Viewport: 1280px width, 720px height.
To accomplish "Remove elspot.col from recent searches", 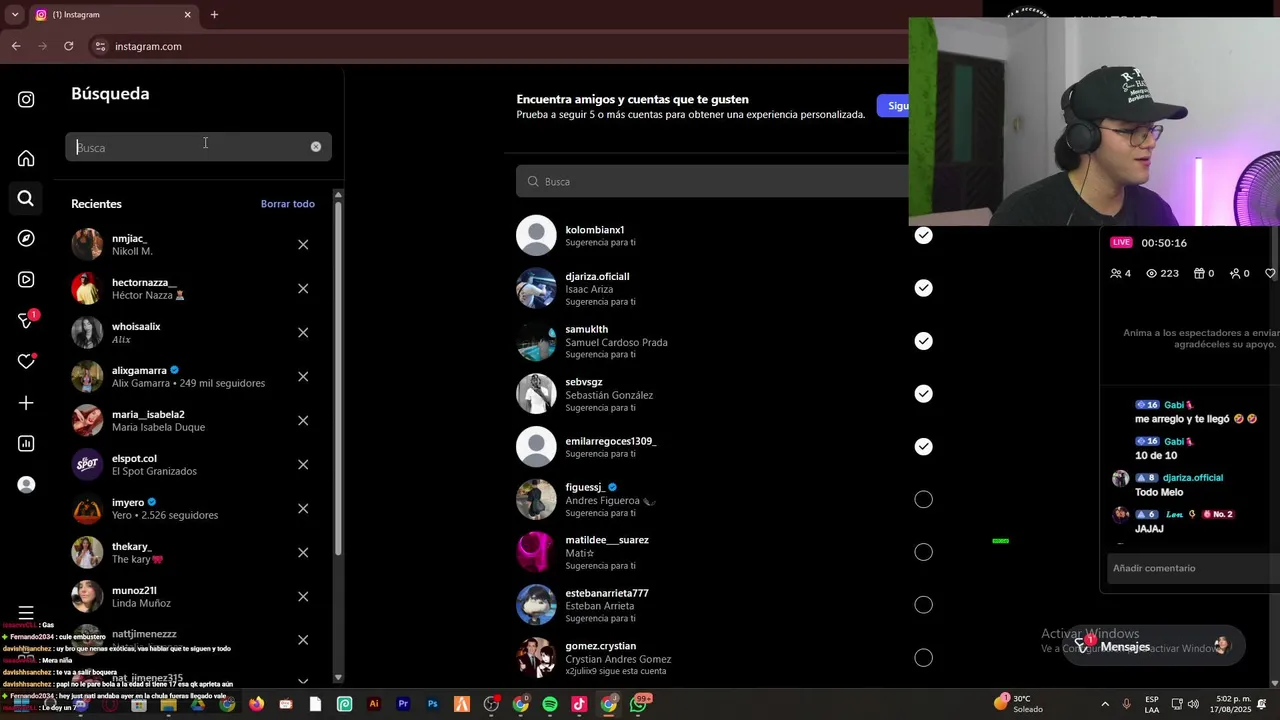I will [x=303, y=464].
